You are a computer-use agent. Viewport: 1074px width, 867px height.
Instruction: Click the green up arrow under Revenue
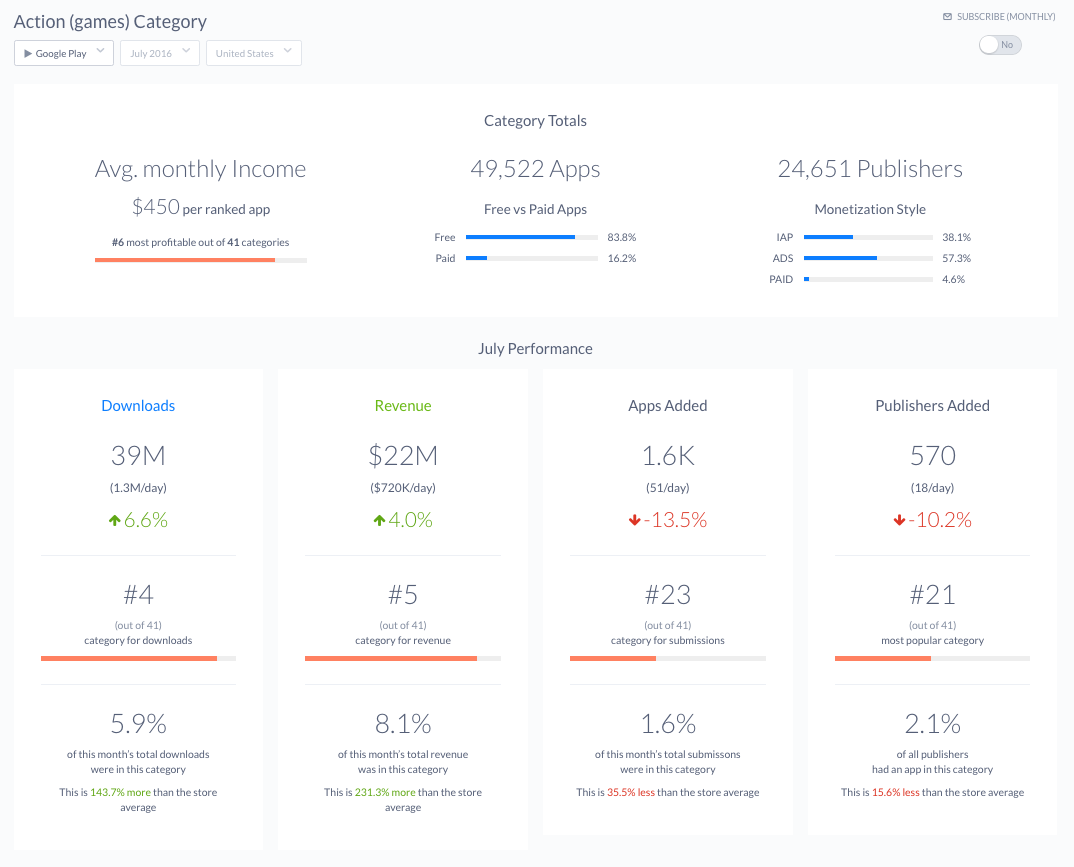tap(380, 519)
